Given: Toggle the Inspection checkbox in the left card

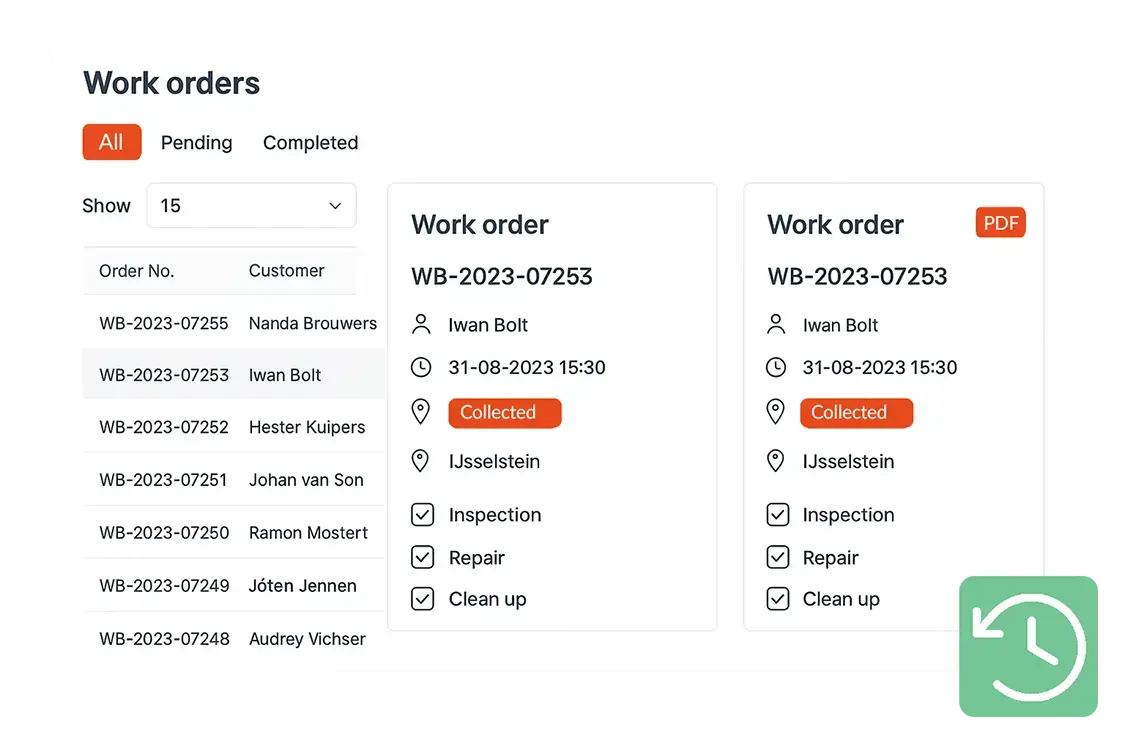Looking at the screenshot, I should (x=423, y=515).
